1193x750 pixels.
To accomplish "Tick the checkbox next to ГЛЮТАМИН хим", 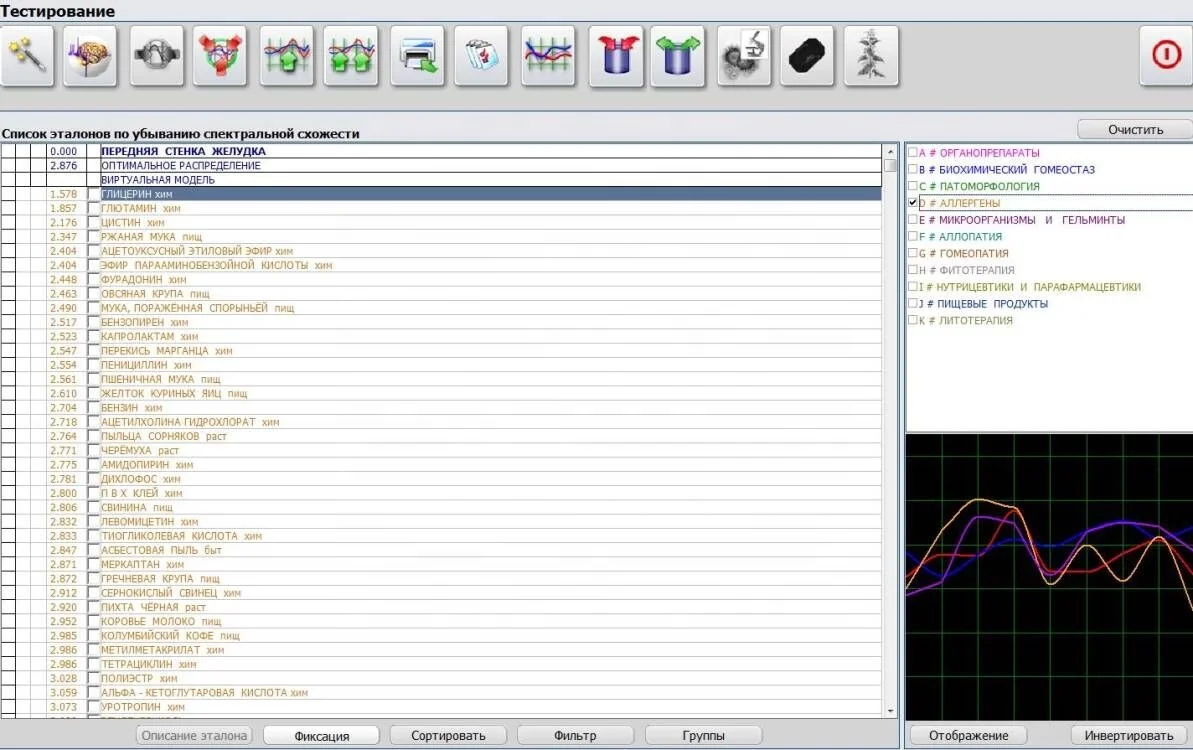I will [94, 209].
